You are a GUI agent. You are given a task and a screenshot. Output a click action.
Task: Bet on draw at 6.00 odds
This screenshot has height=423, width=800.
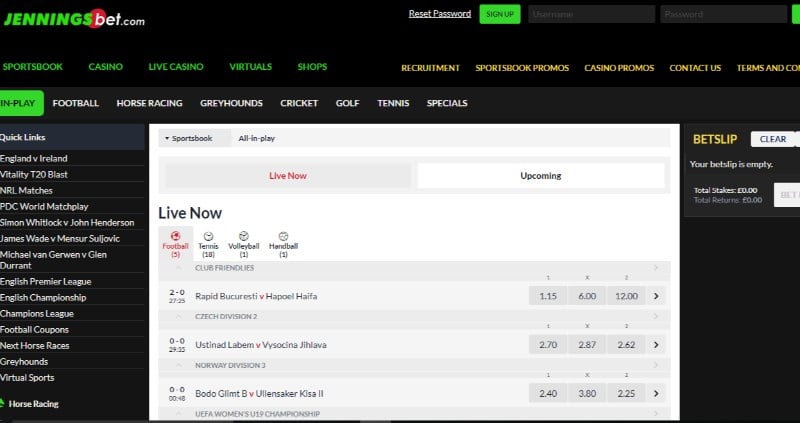[587, 296]
